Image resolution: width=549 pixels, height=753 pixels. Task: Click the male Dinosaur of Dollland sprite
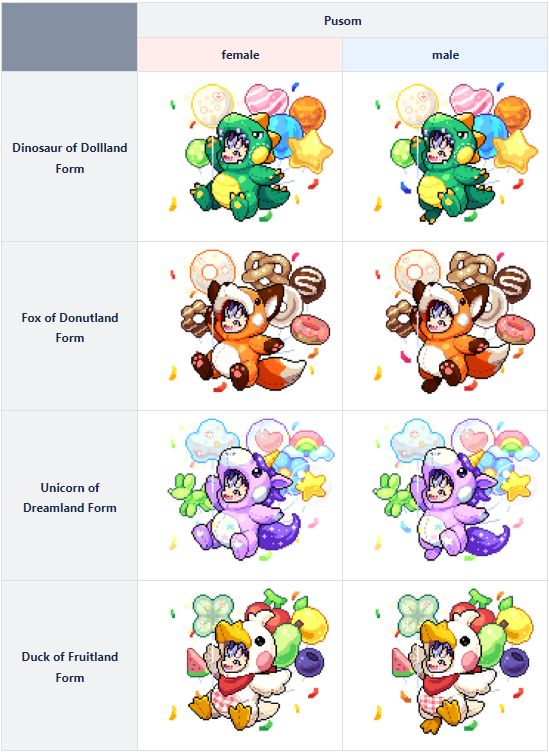(x=456, y=153)
